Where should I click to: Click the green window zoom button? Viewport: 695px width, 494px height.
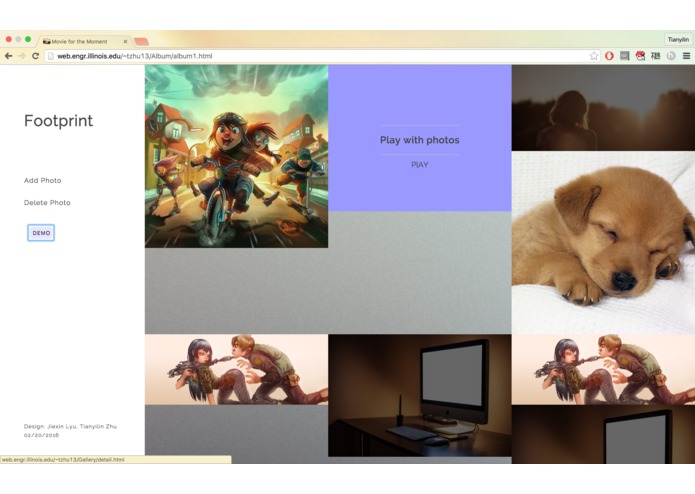[28, 39]
